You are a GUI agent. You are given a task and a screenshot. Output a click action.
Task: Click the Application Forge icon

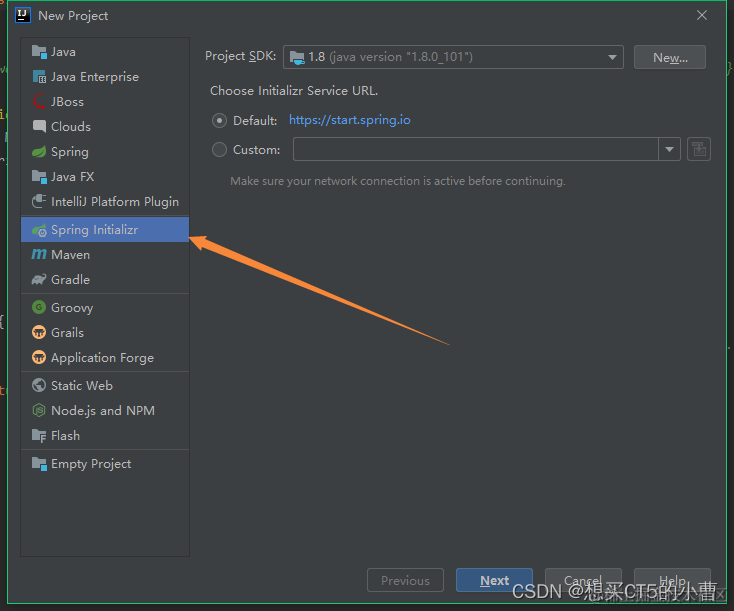pos(39,357)
